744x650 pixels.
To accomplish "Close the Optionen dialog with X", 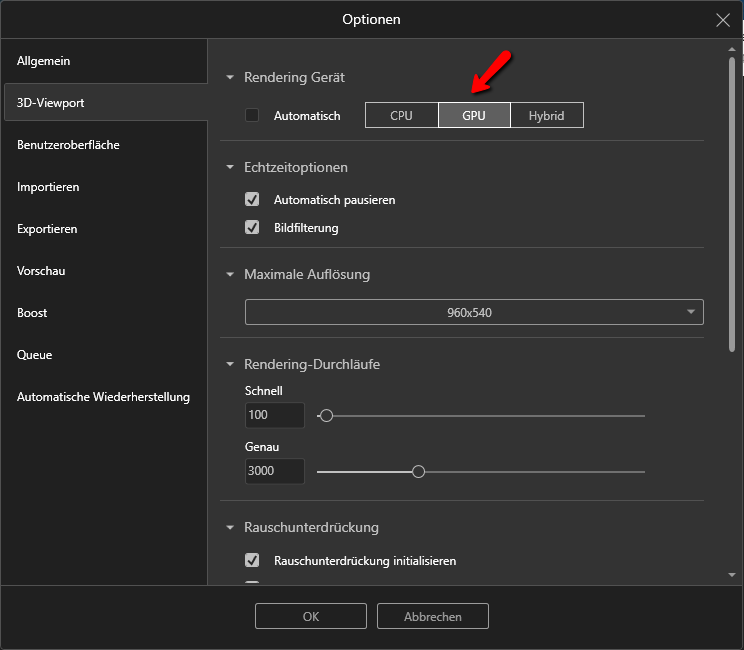I will pos(723,19).
